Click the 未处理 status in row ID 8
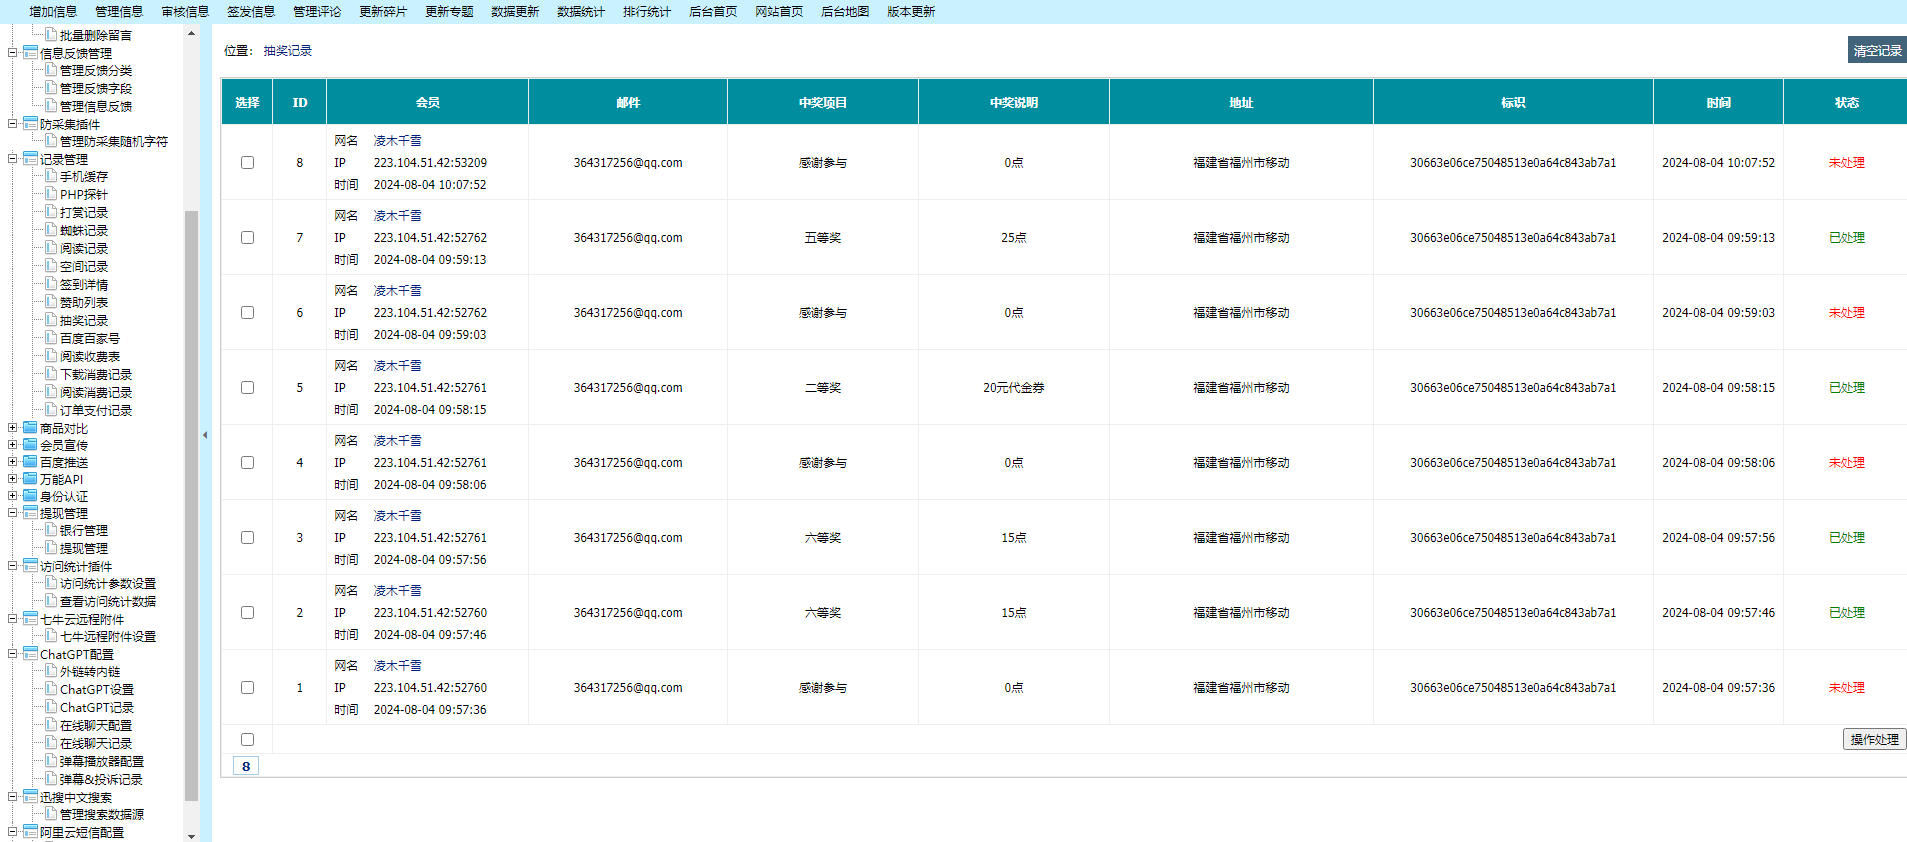 [x=1846, y=162]
